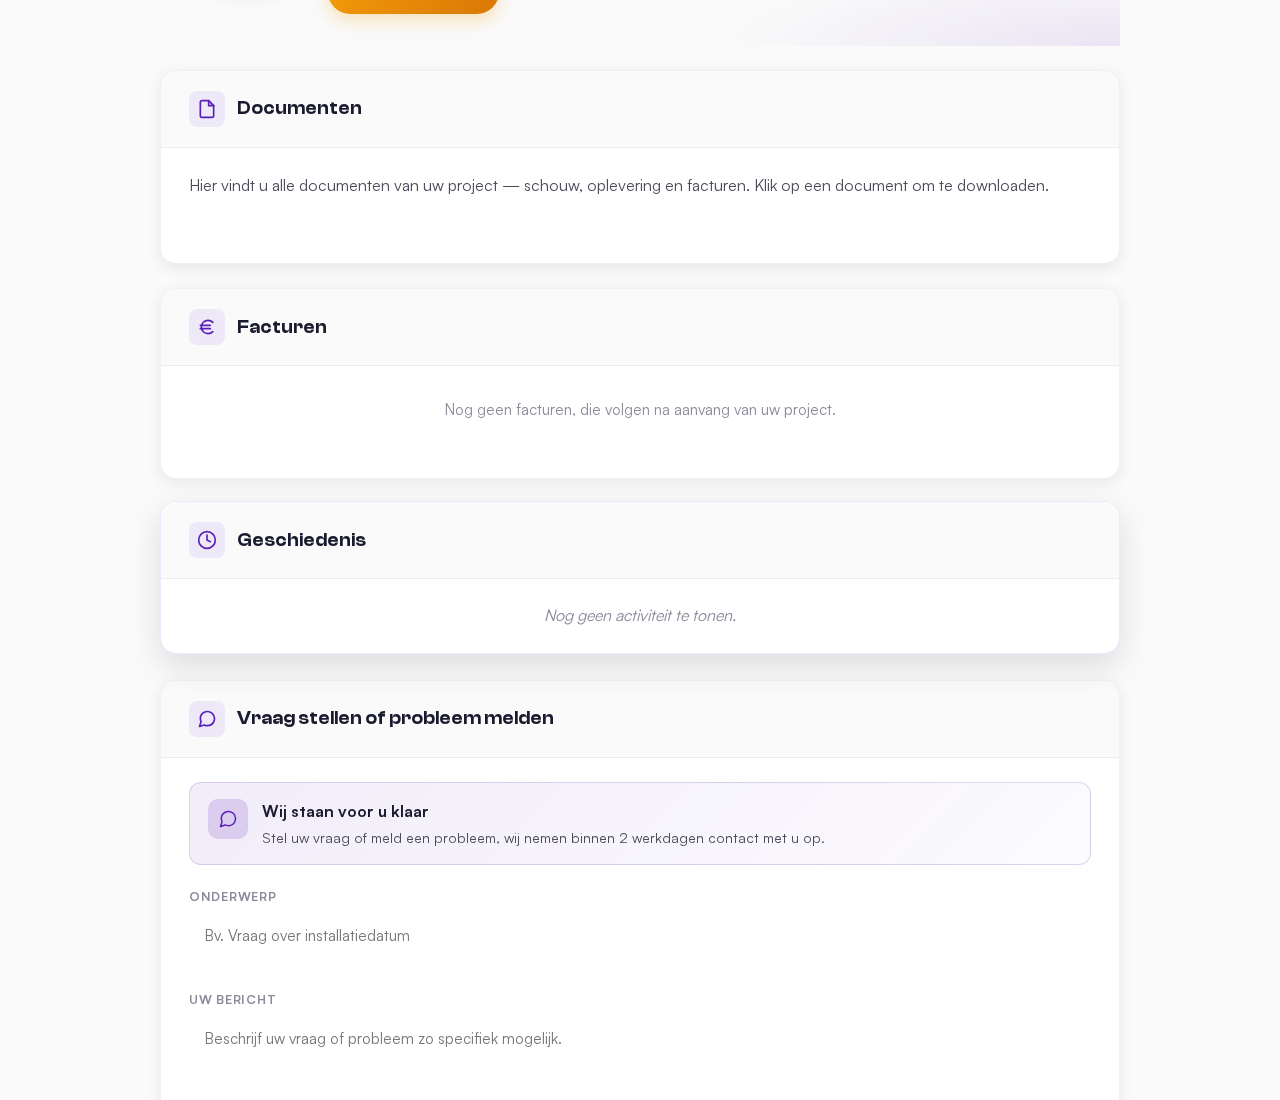Click the ONDERWERP field label
Image resolution: width=1280 pixels, height=1100 pixels.
click(233, 897)
